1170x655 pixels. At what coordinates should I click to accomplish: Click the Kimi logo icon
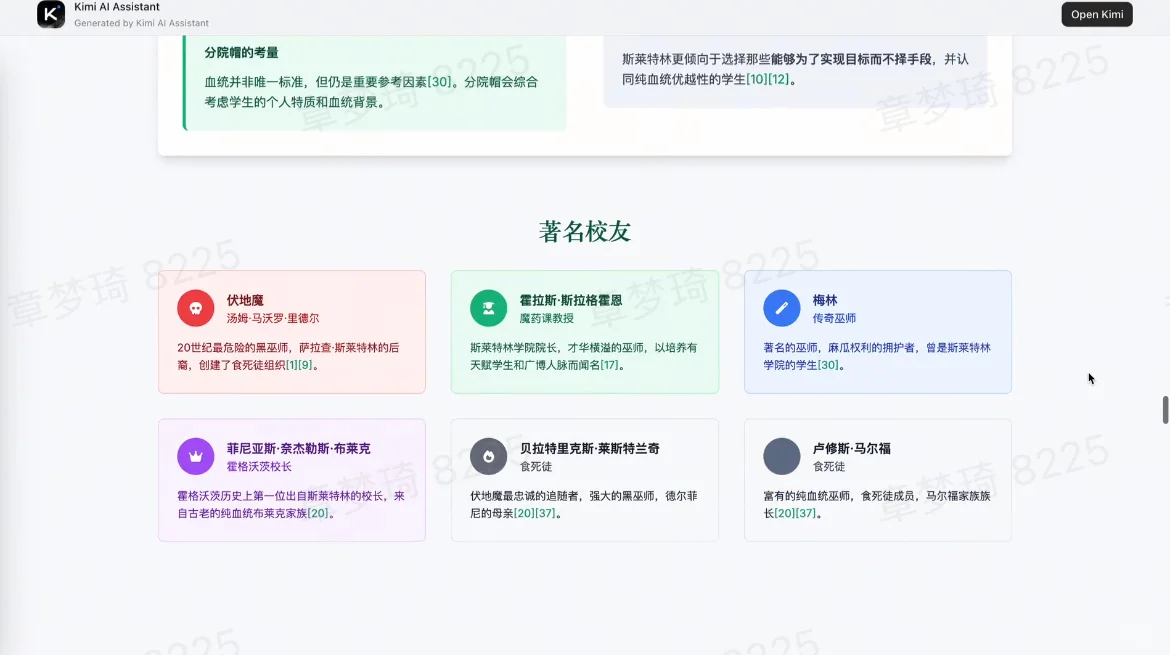click(51, 14)
